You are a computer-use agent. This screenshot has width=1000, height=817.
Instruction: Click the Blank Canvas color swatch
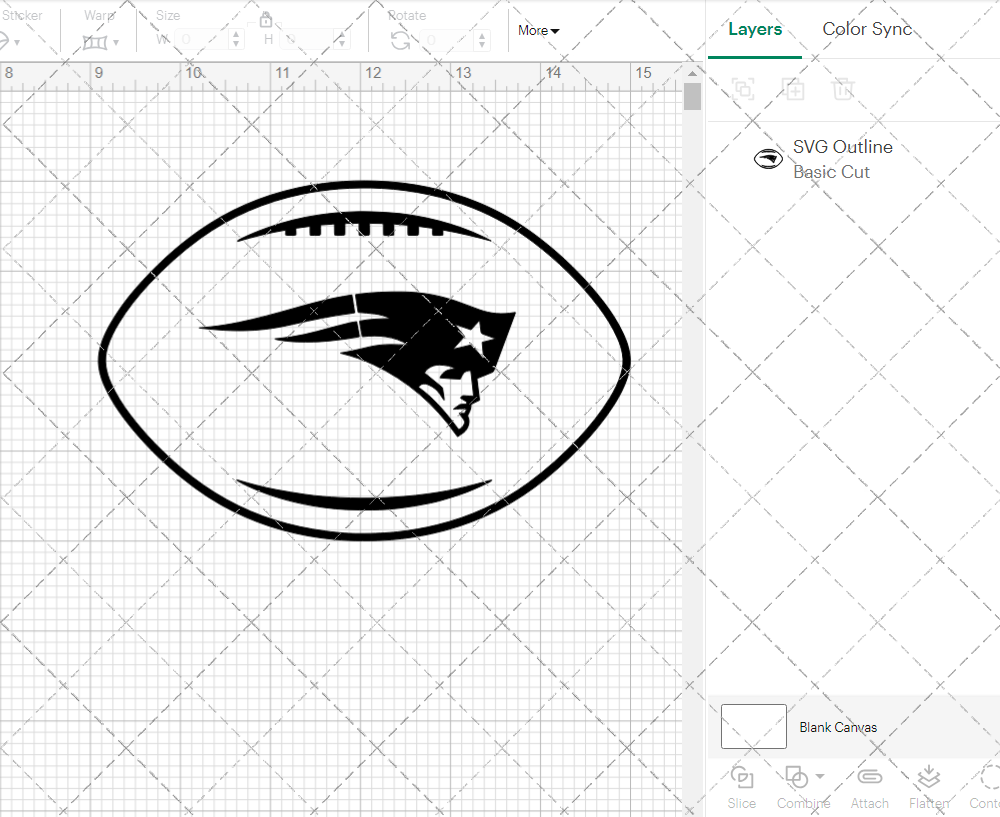[x=754, y=726]
